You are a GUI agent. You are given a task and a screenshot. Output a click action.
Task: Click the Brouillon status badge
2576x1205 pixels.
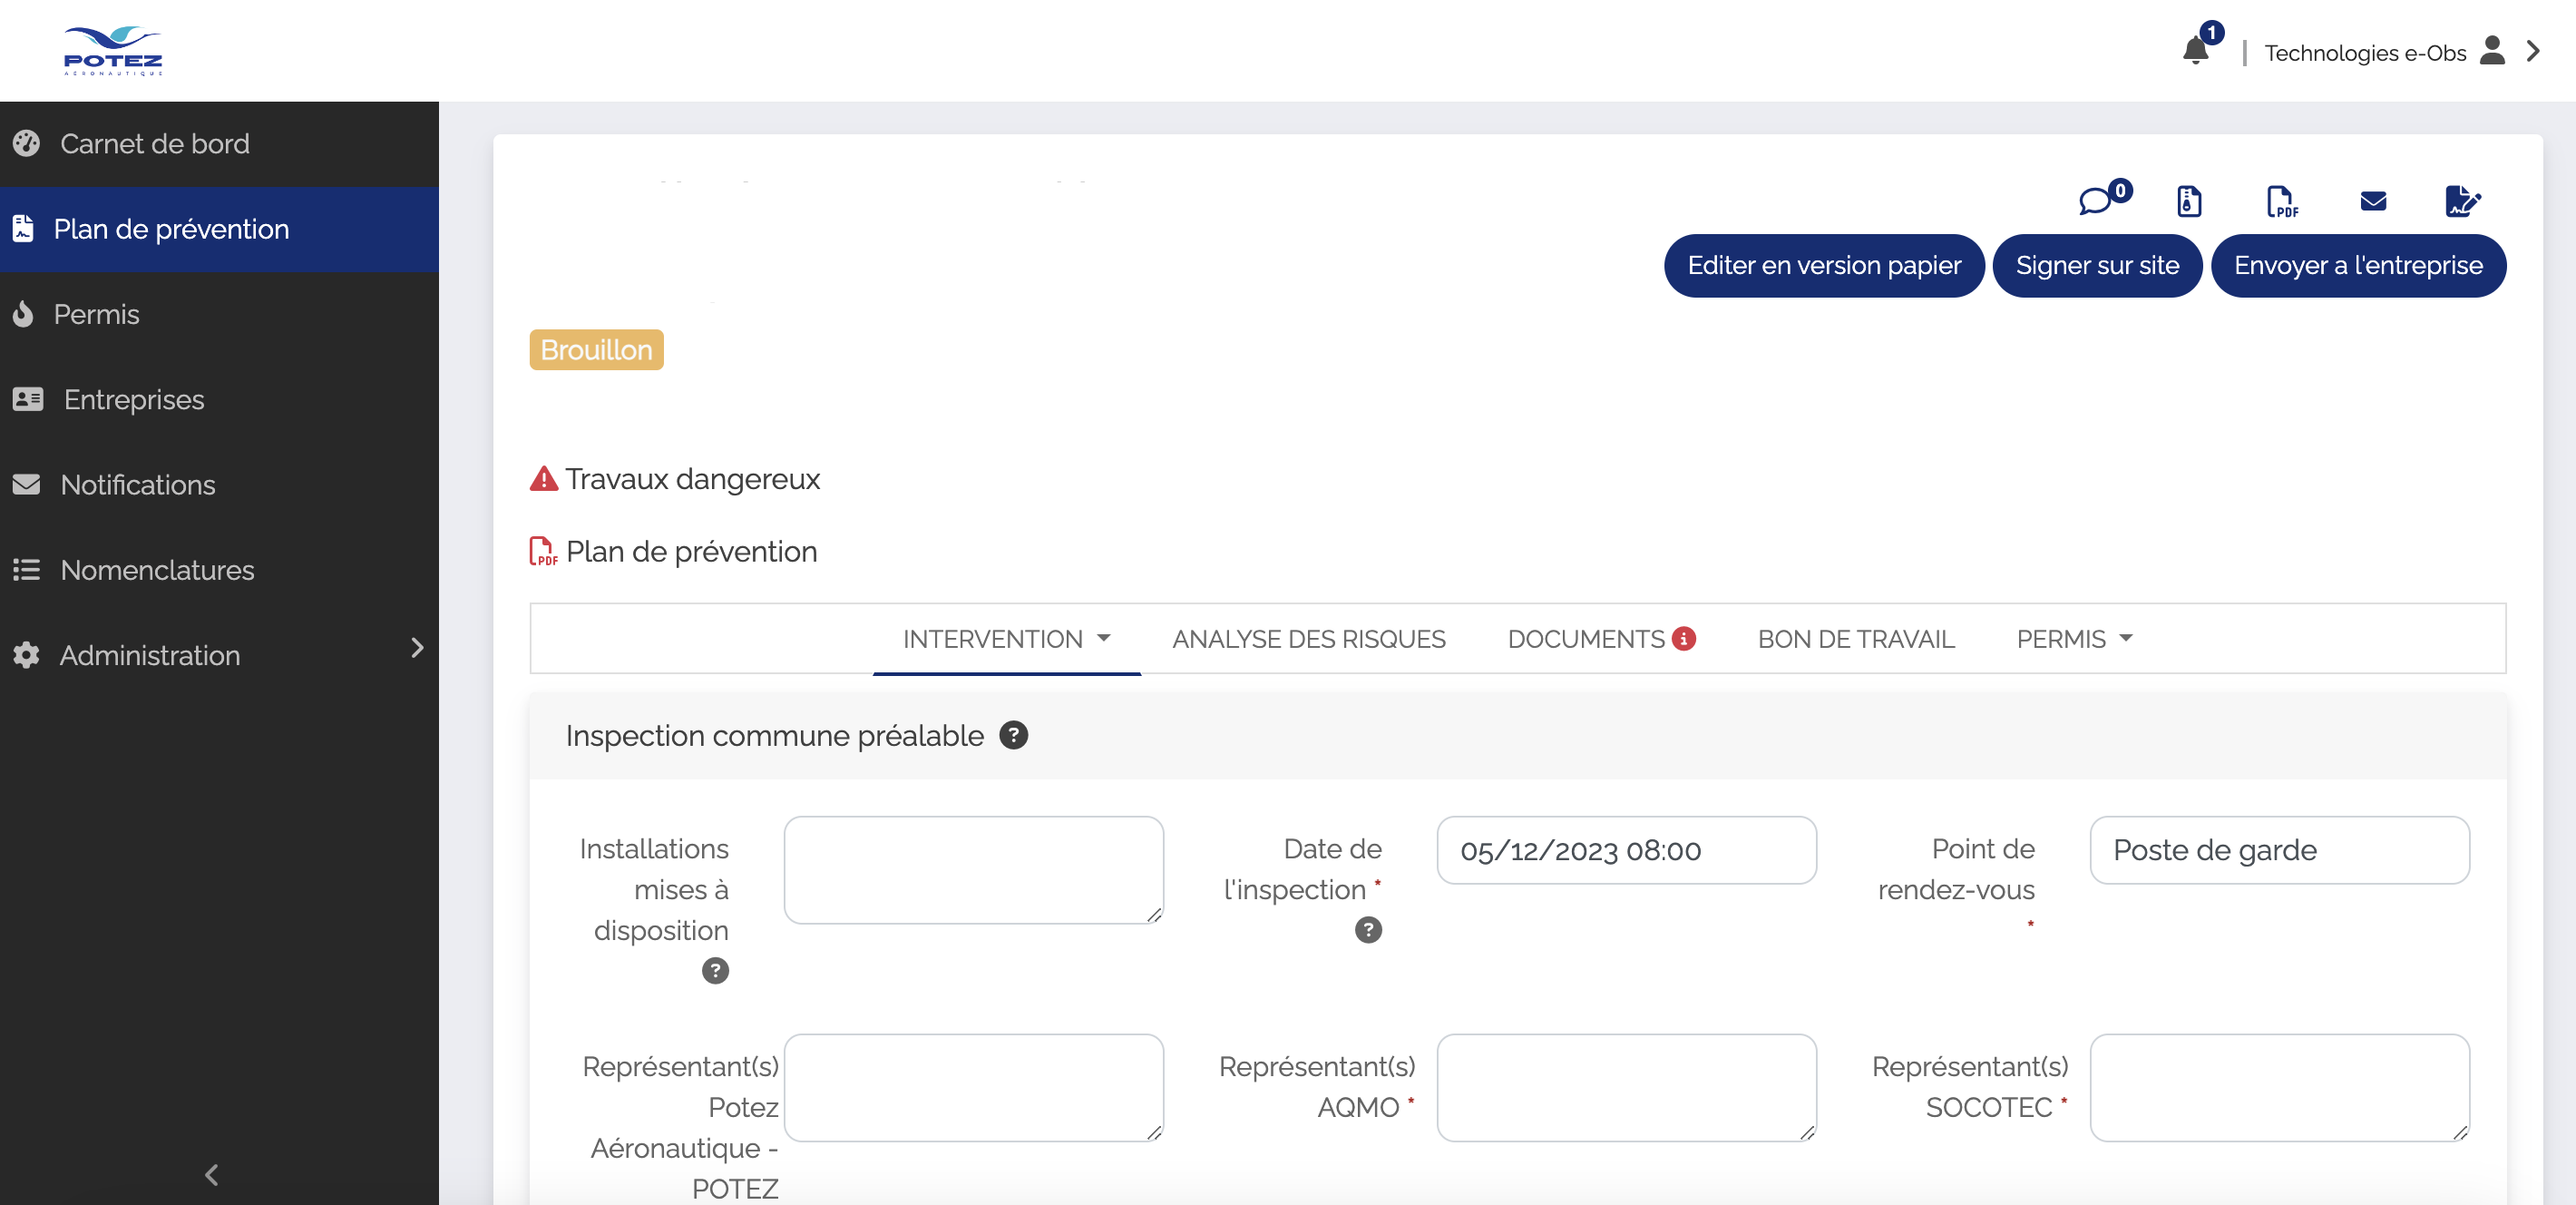(596, 348)
